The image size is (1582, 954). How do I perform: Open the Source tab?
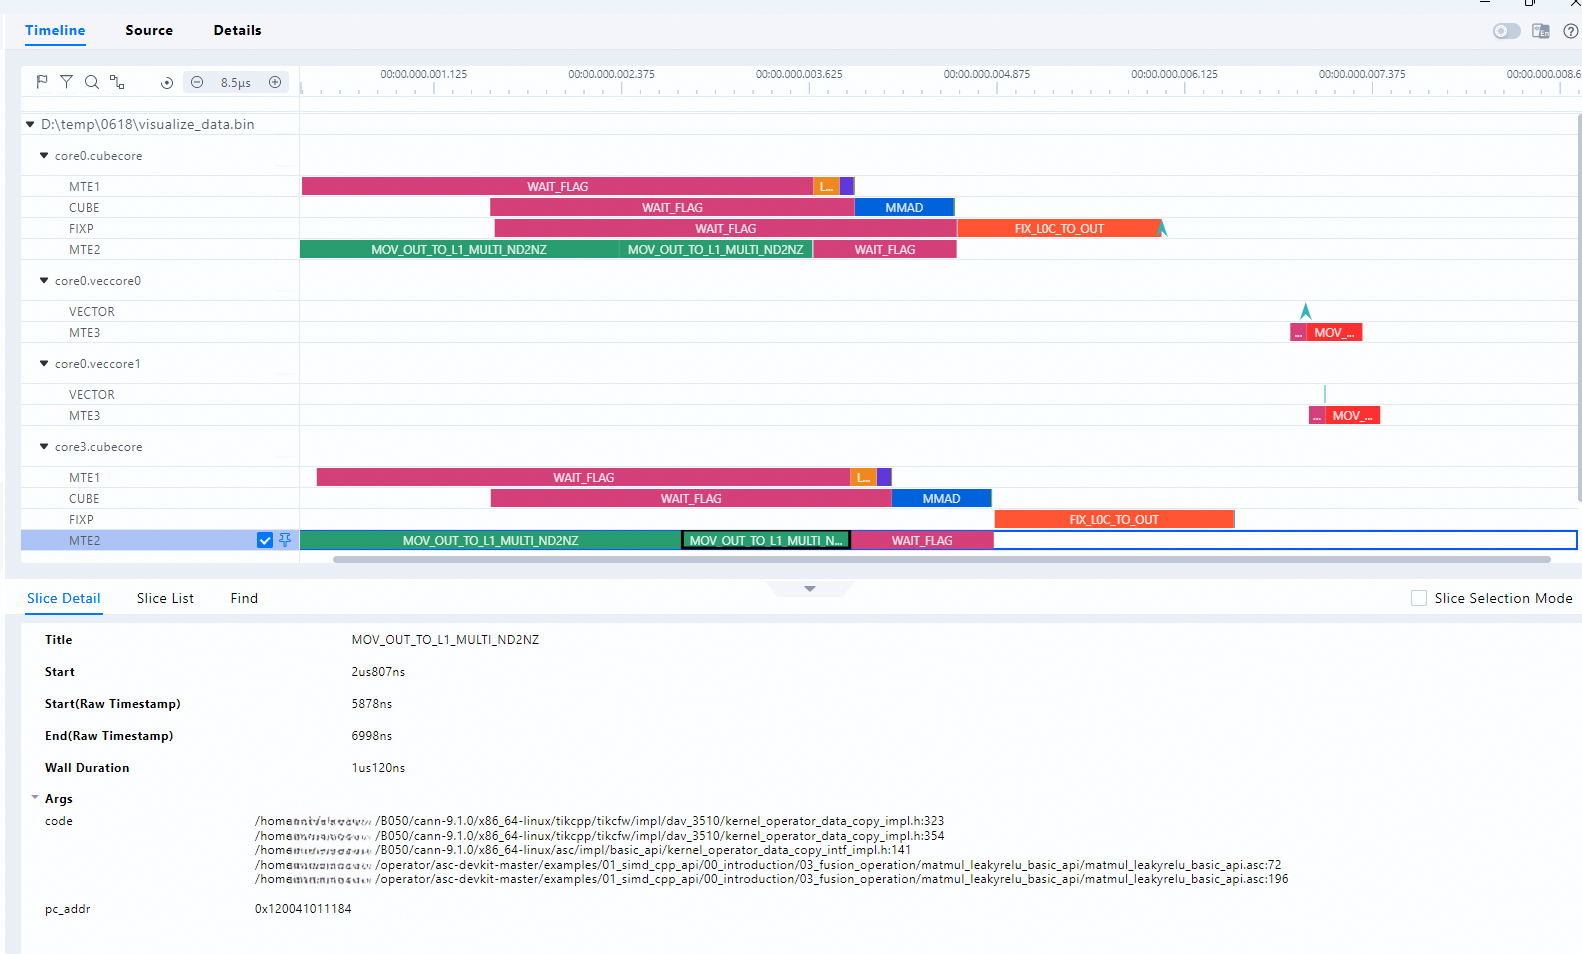(149, 30)
